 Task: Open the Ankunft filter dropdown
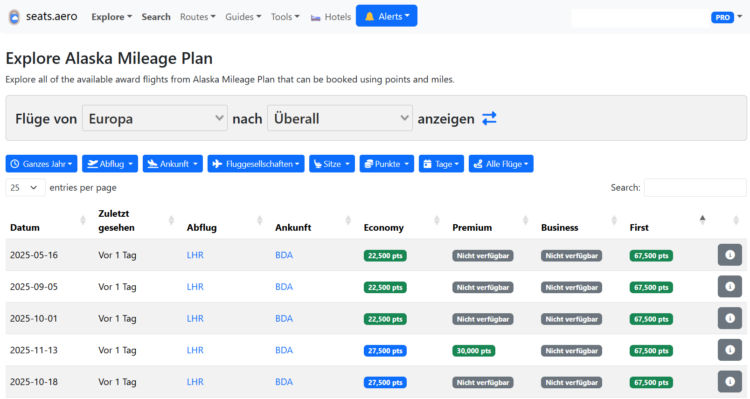click(173, 164)
